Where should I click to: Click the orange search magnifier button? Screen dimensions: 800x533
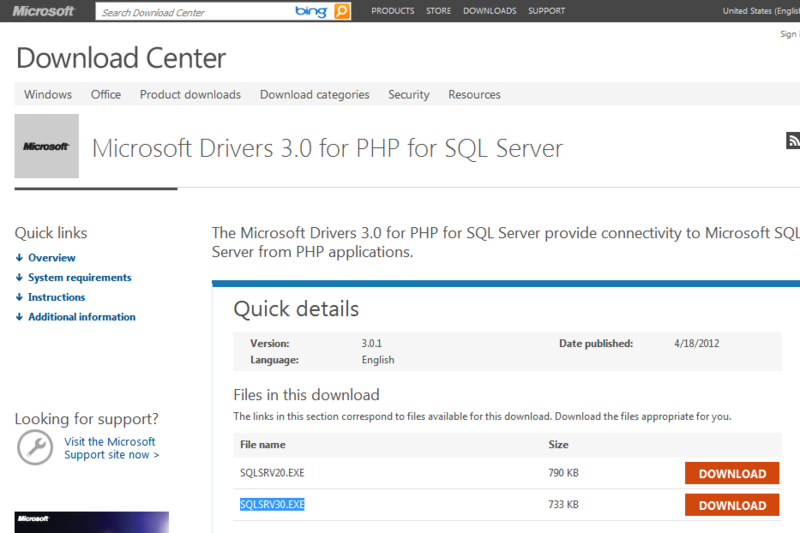tap(342, 11)
